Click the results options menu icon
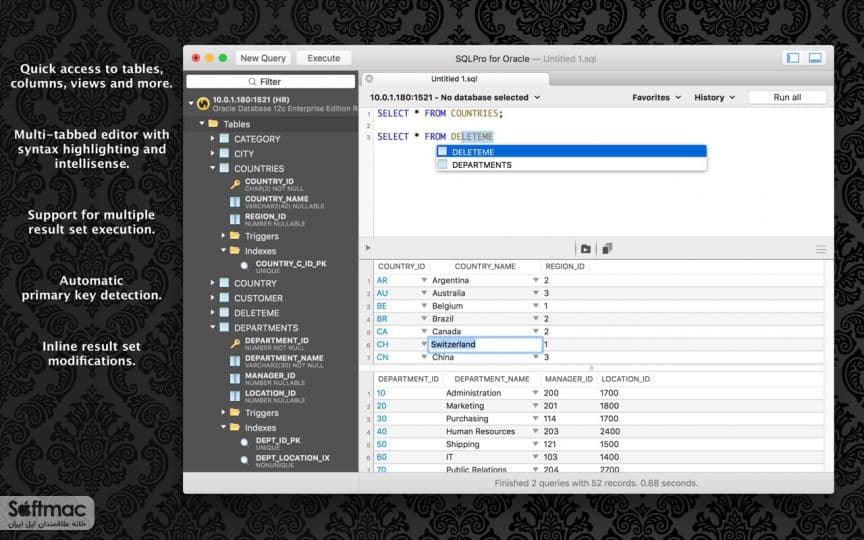 pyautogui.click(x=821, y=250)
